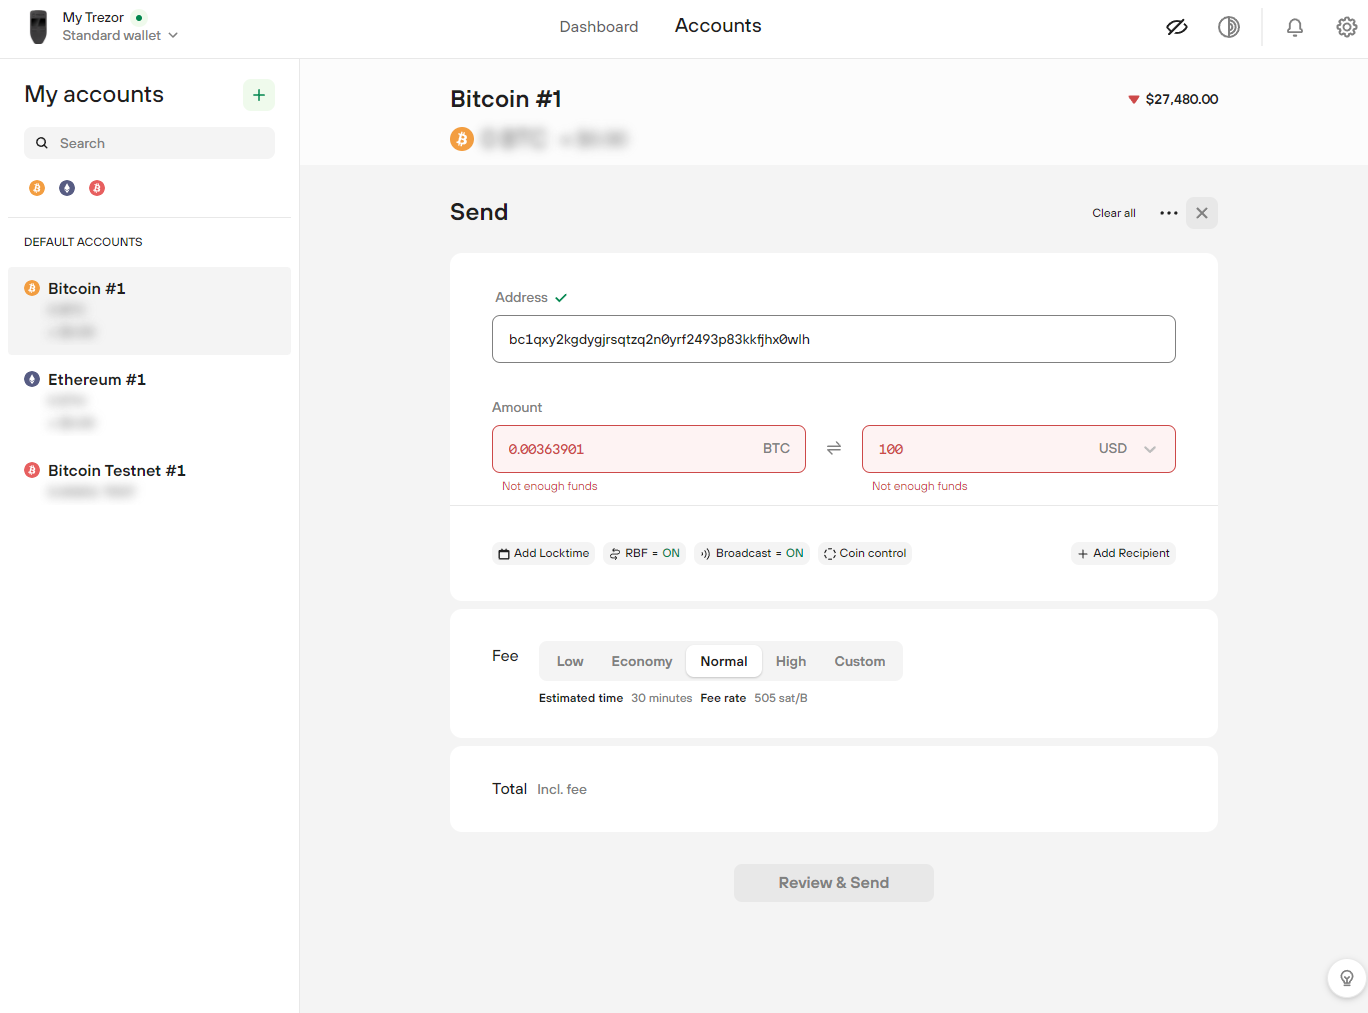Open Coin control
The height and width of the screenshot is (1013, 1368).
865,553
